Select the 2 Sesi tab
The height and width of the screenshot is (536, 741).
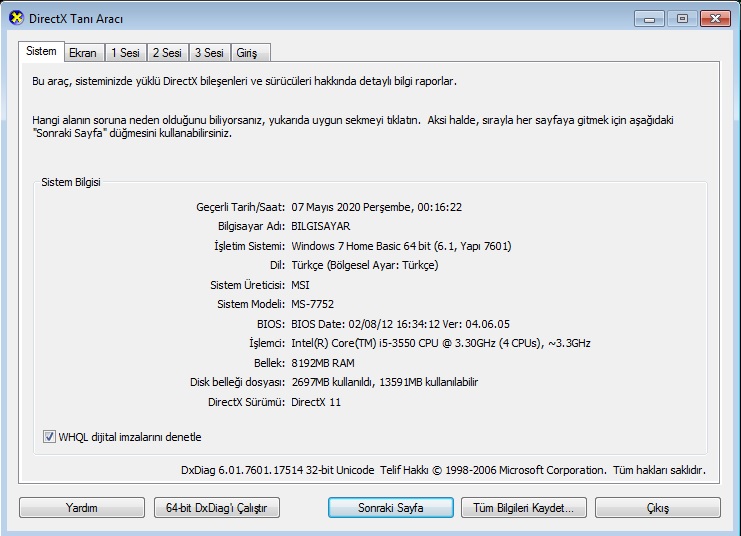[167, 52]
